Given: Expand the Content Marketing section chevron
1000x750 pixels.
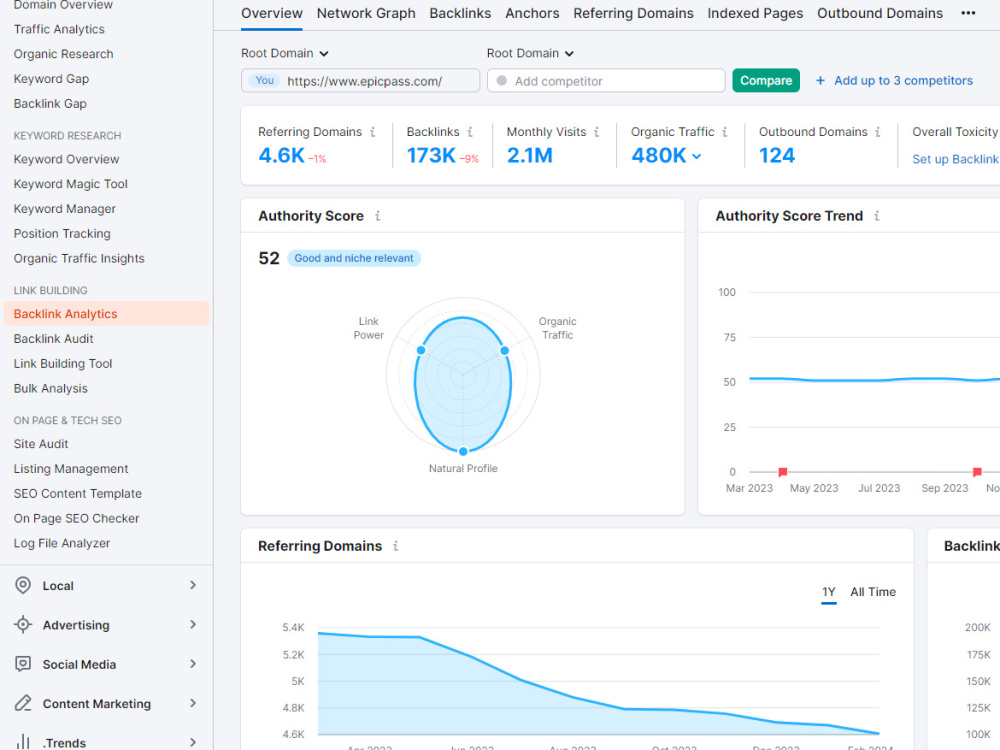Looking at the screenshot, I should (193, 703).
